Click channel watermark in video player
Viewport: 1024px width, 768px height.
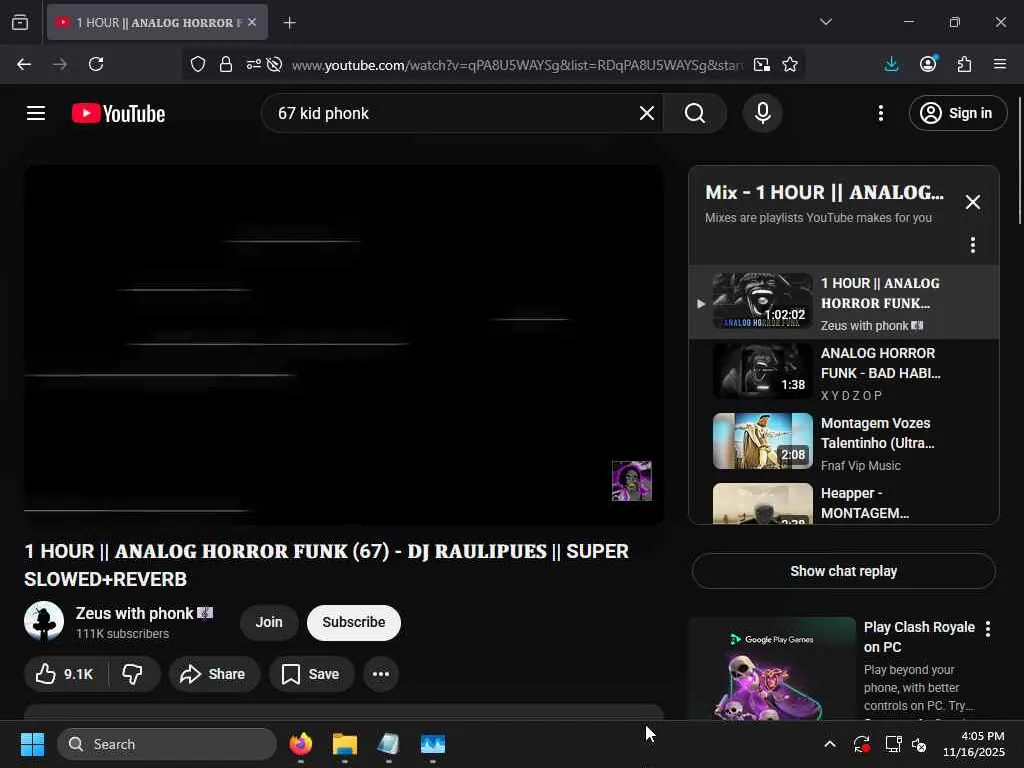click(x=632, y=481)
